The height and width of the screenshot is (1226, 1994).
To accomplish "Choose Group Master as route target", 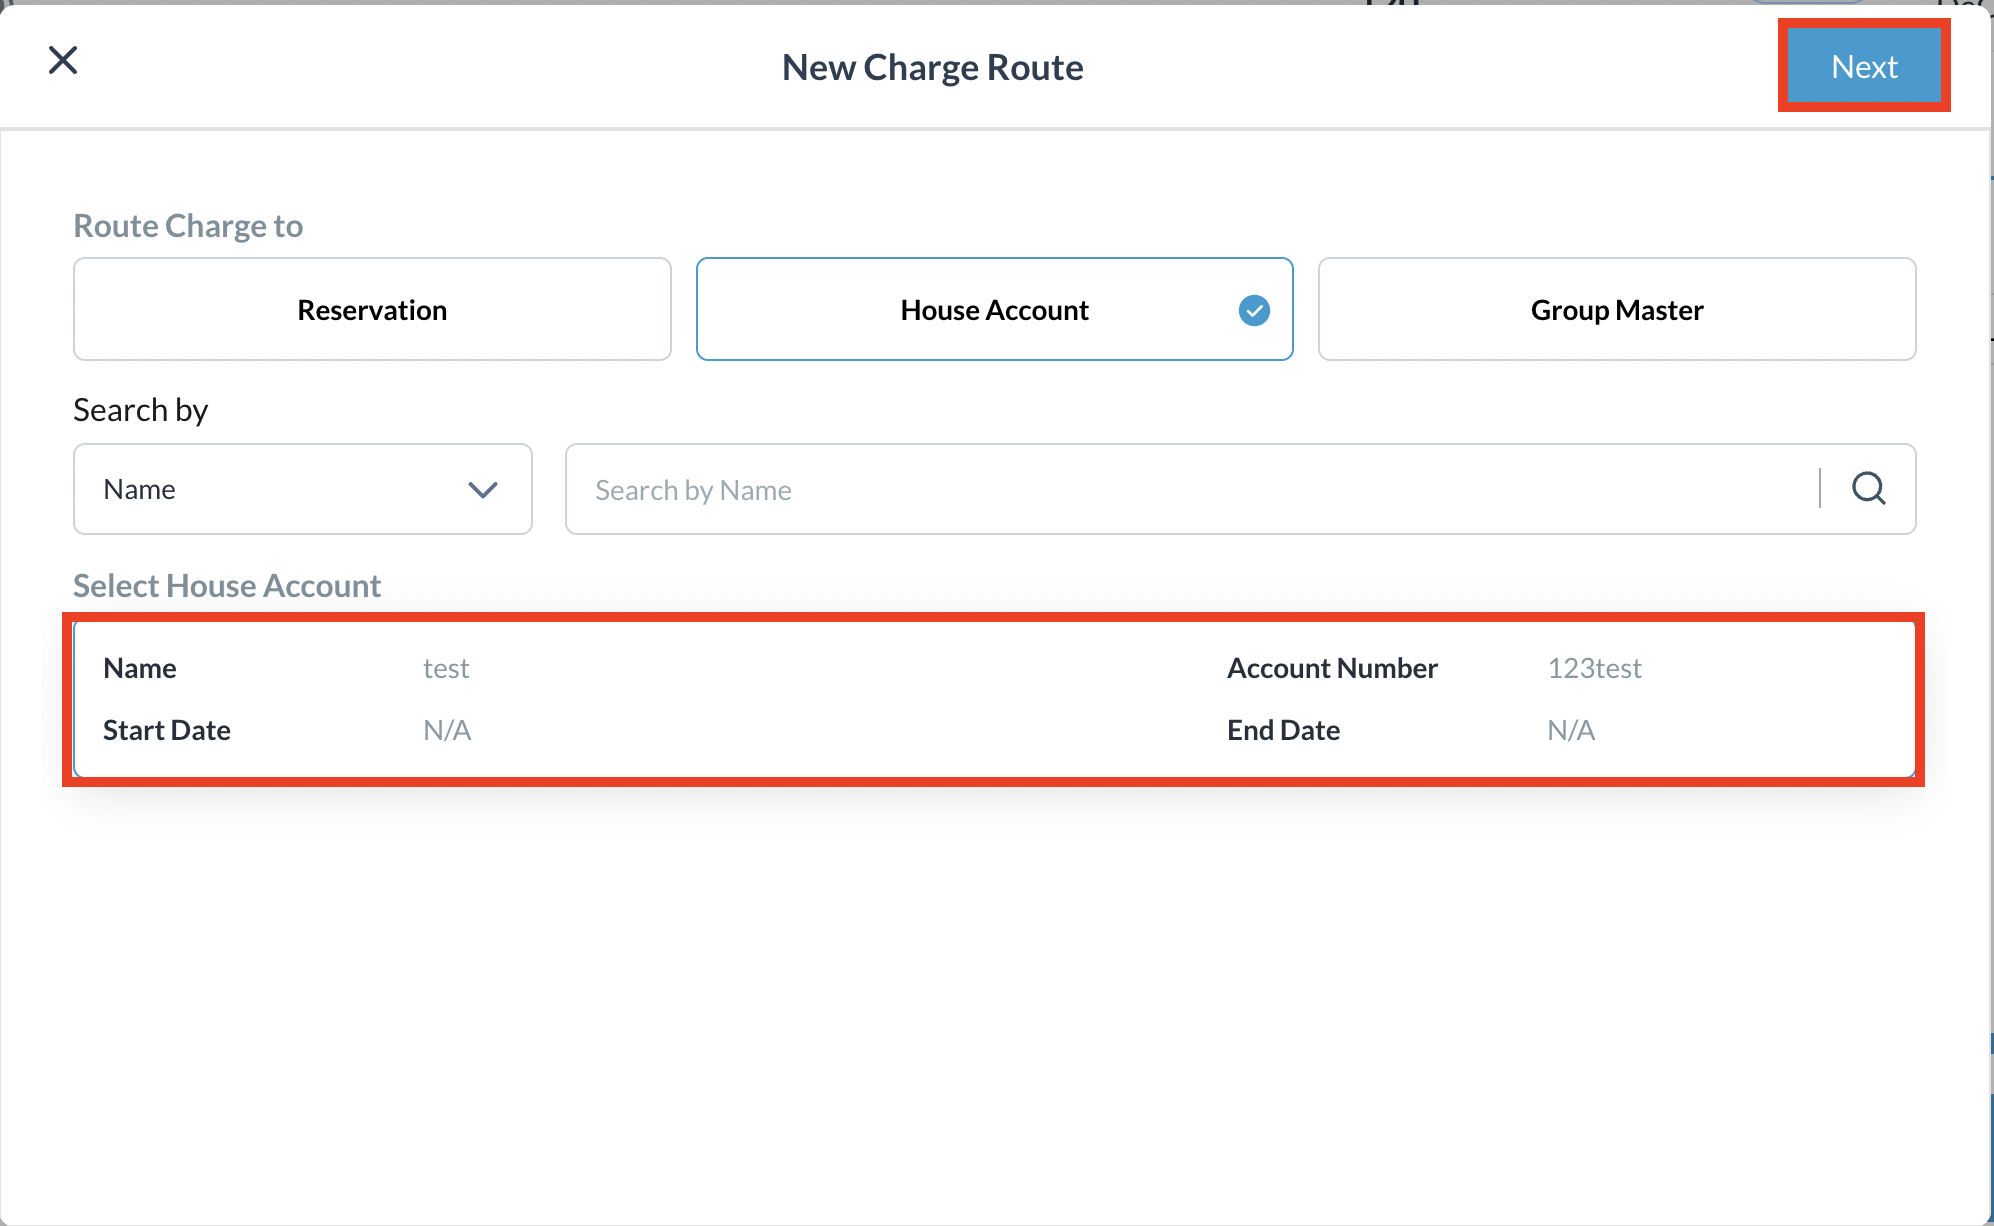I will pos(1616,310).
